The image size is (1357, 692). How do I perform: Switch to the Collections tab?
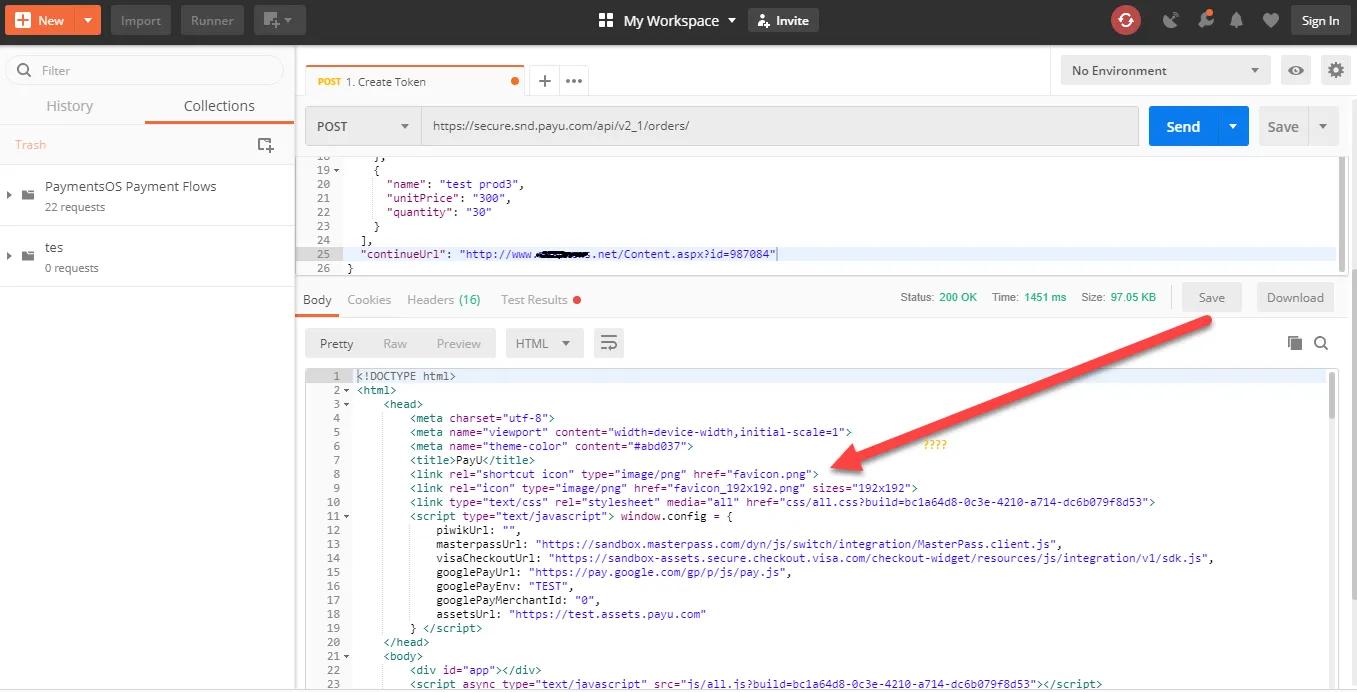219,106
